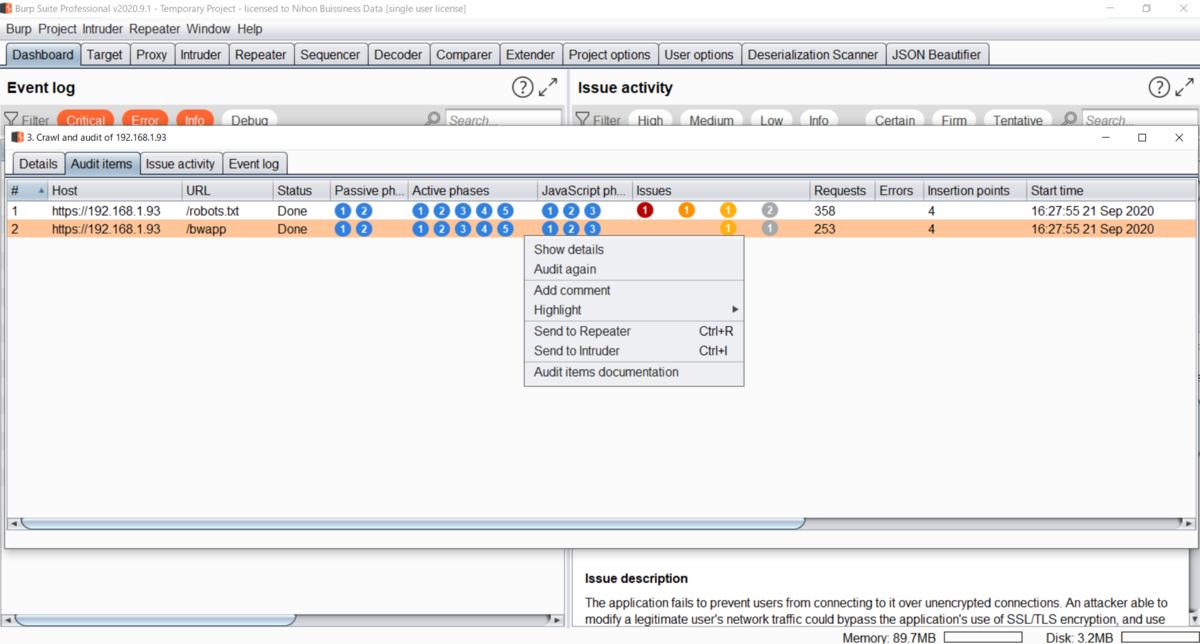This screenshot has height=644, width=1200.
Task: Toggle Certain confidence filter
Action: (895, 120)
